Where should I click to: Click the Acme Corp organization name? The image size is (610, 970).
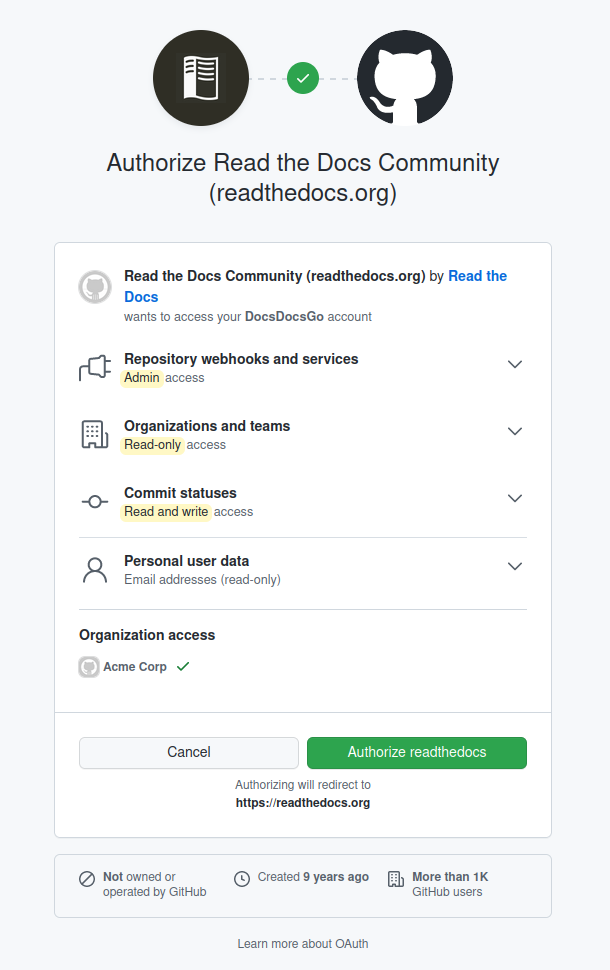(x=135, y=667)
